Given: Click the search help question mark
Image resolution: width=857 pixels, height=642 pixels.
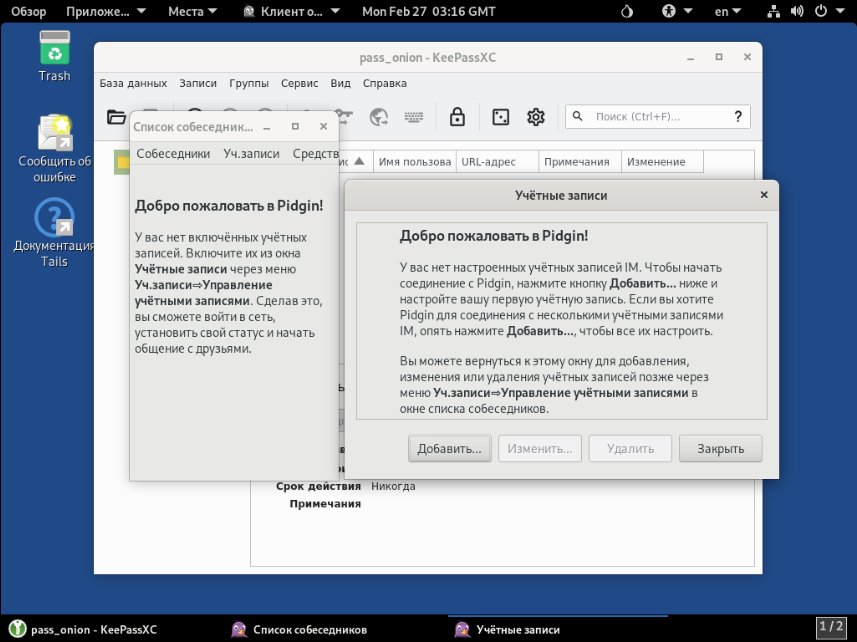Looking at the screenshot, I should [738, 117].
